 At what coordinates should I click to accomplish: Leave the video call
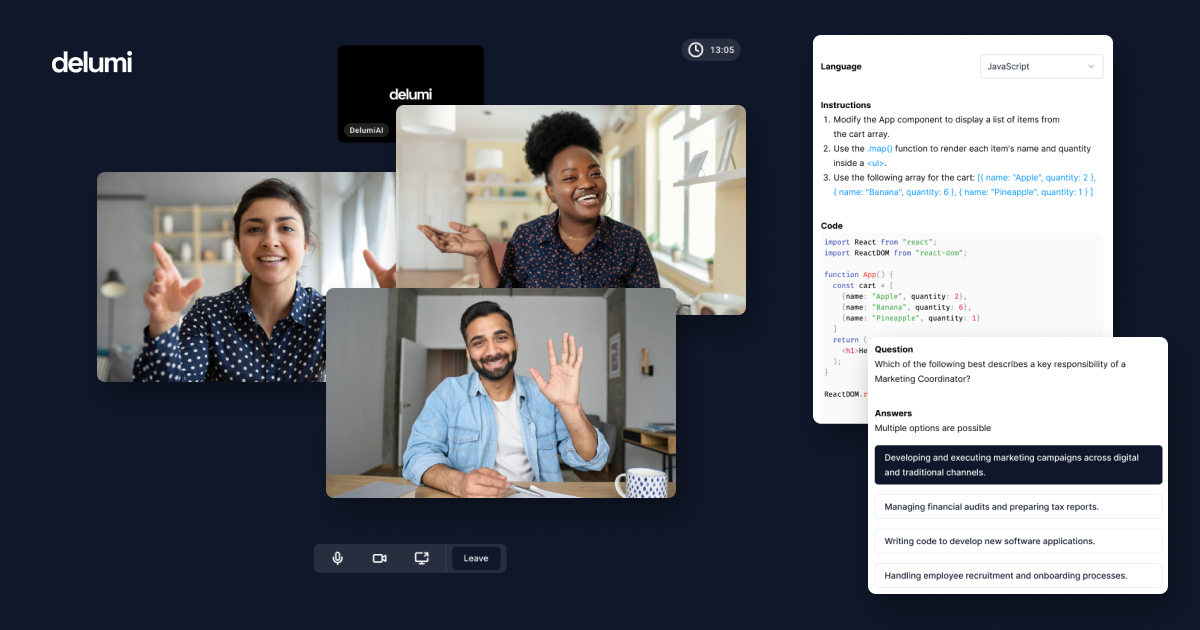tap(476, 558)
